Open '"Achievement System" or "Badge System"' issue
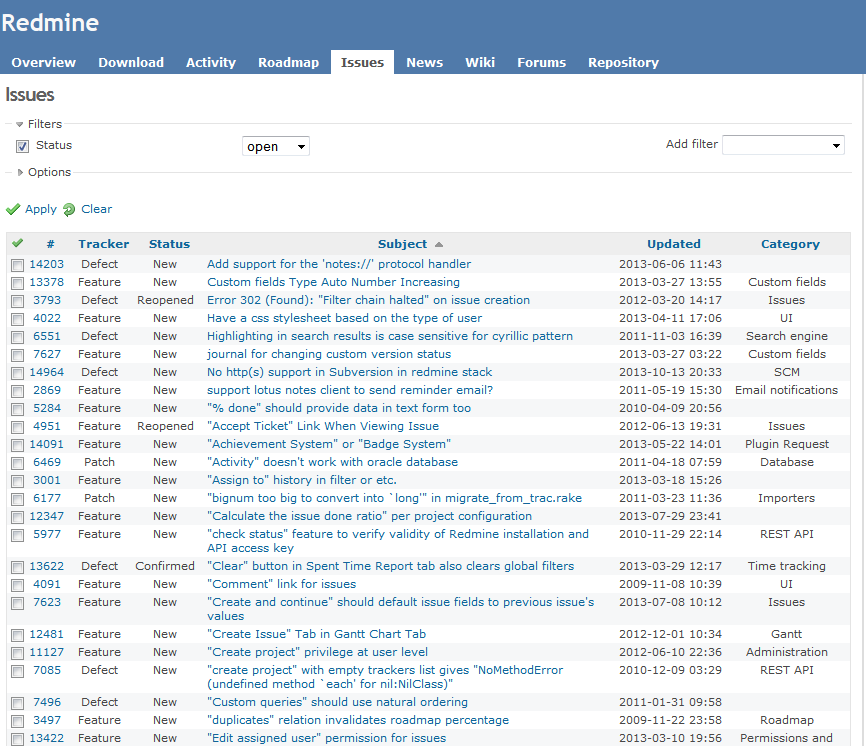The image size is (866, 746). [329, 444]
